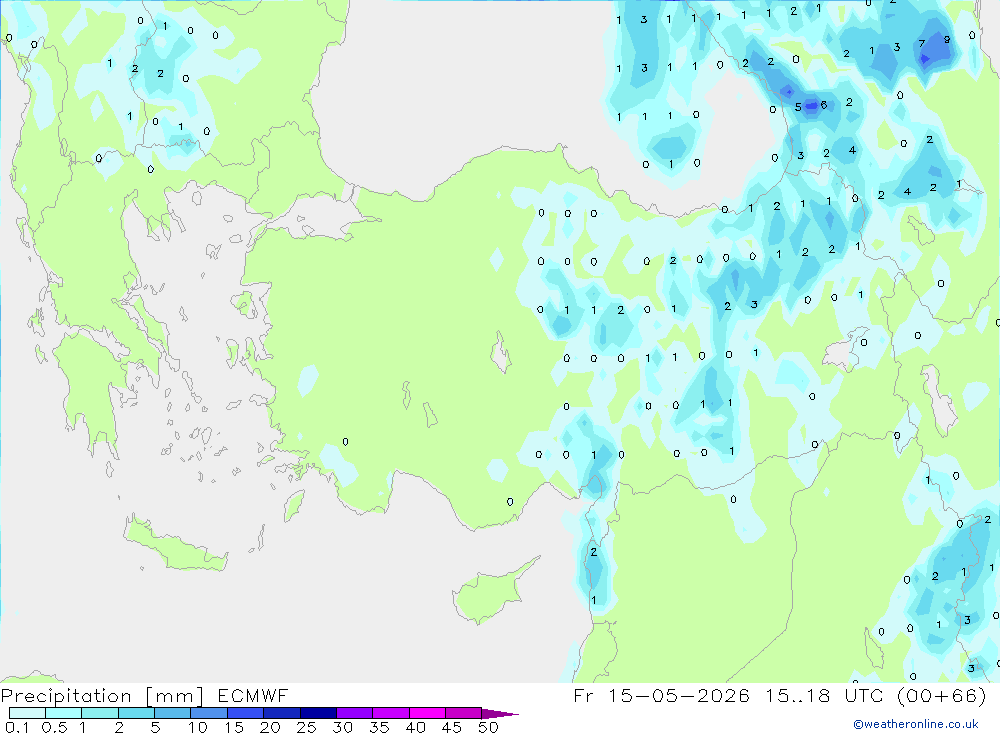
Task: Click the precipitation value '9' on map
Action: [x=947, y=40]
